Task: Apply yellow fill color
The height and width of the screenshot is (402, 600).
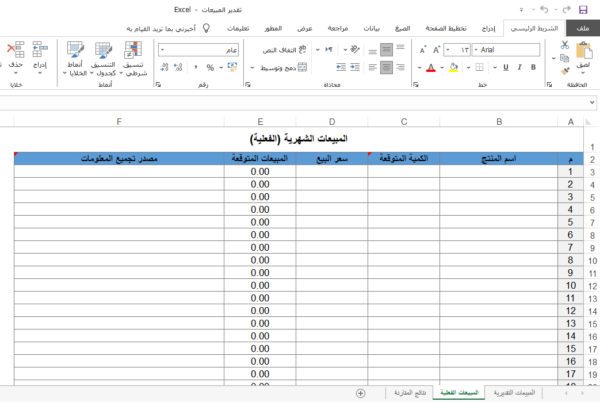Action: (x=453, y=68)
